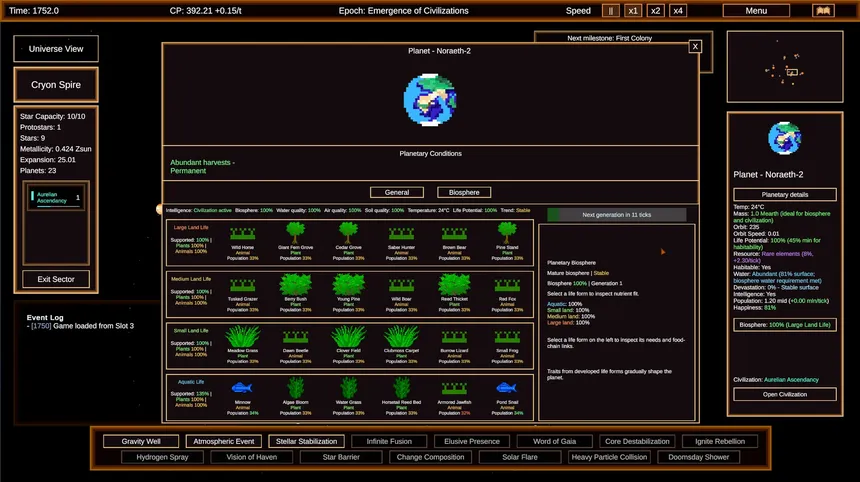Click the Open Civilization button
This screenshot has width=860, height=482.
[x=784, y=394]
